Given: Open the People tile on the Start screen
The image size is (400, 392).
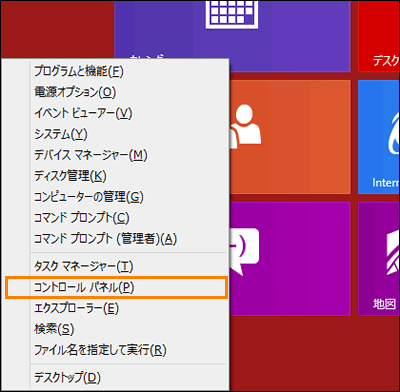Looking at the screenshot, I should (290, 137).
